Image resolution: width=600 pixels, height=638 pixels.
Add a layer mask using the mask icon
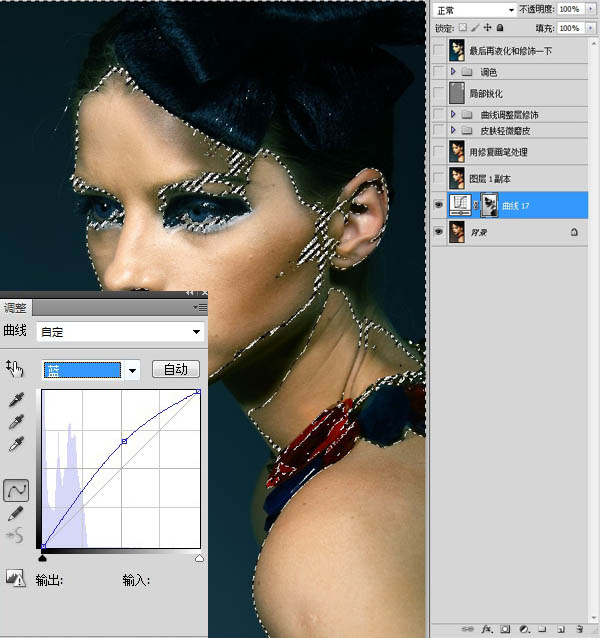(x=505, y=629)
